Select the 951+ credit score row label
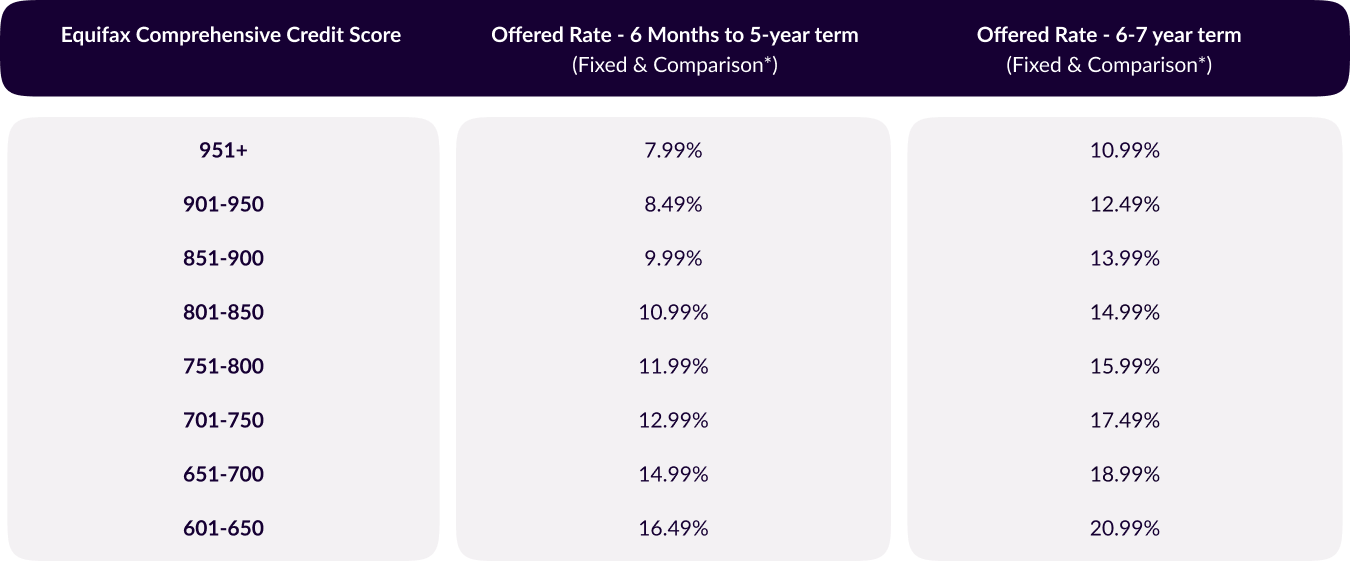 pyautogui.click(x=223, y=151)
